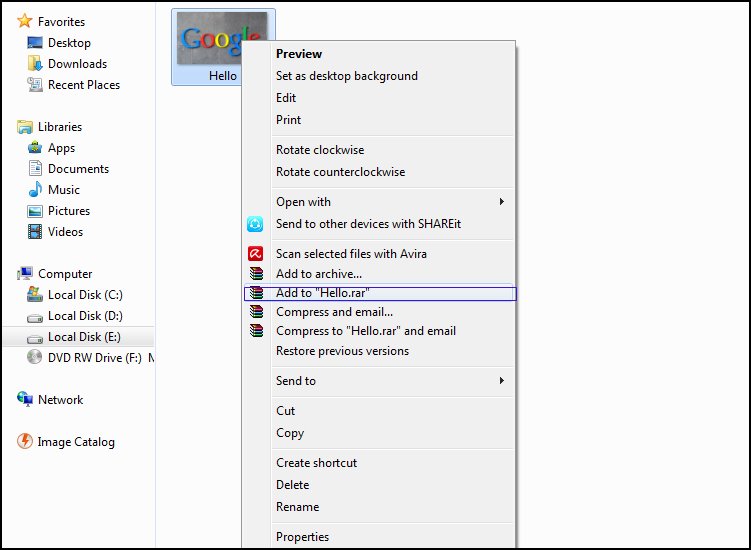Open Desktop label in Favorites

coord(69,43)
